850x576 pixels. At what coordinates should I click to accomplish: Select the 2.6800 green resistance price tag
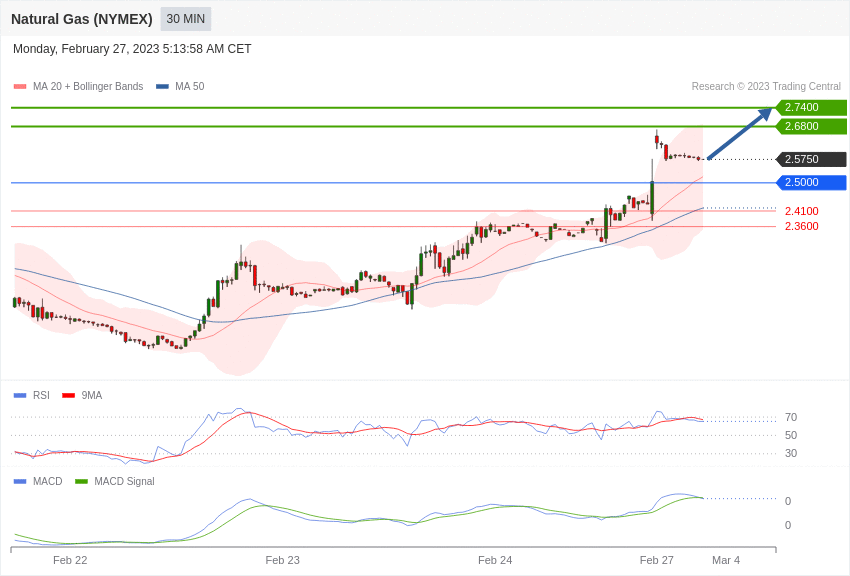pyautogui.click(x=811, y=126)
